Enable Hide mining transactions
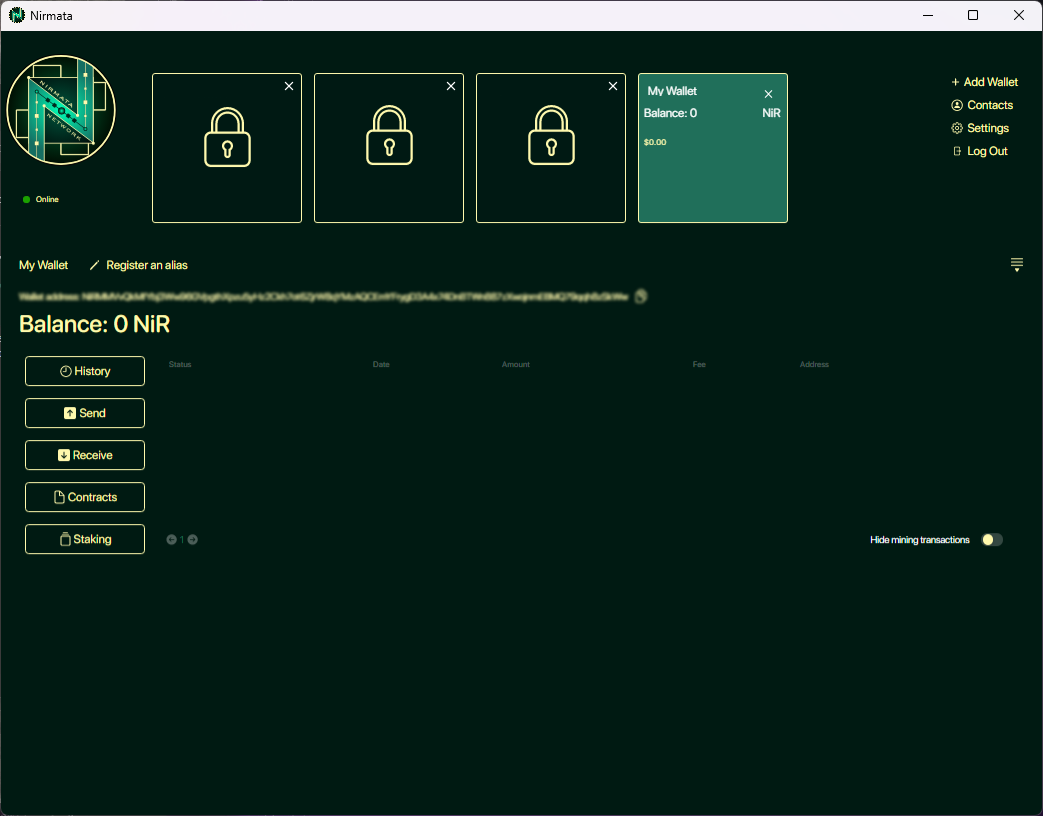The width and height of the screenshot is (1043, 816). [x=991, y=539]
